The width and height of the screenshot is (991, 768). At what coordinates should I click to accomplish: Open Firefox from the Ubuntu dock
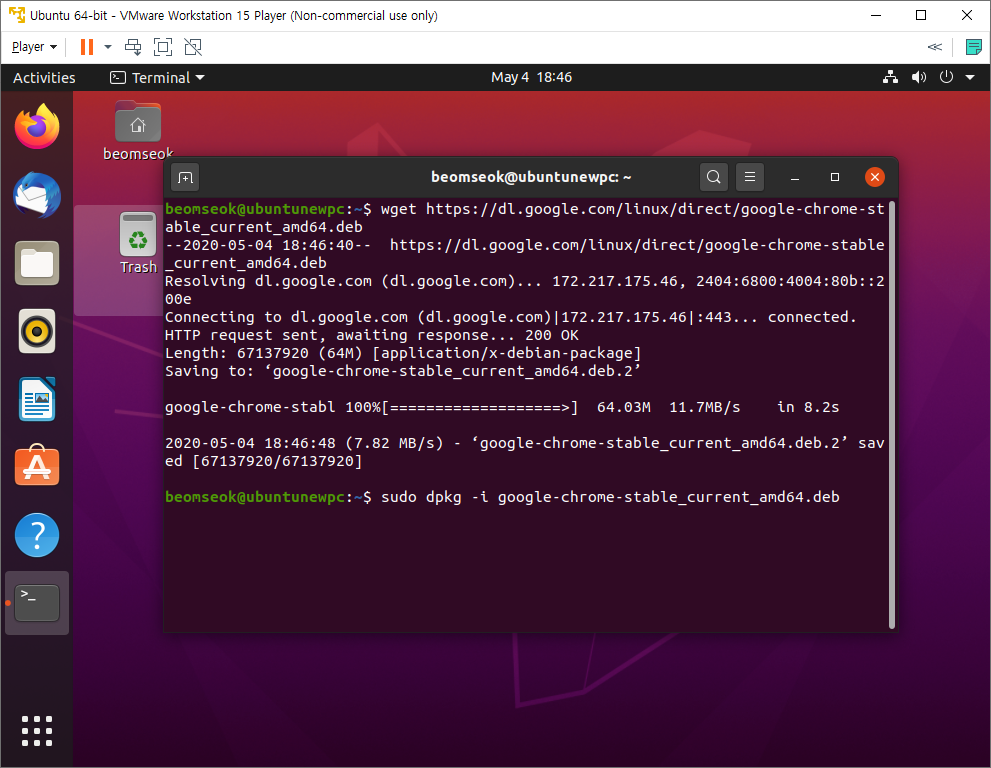37,126
